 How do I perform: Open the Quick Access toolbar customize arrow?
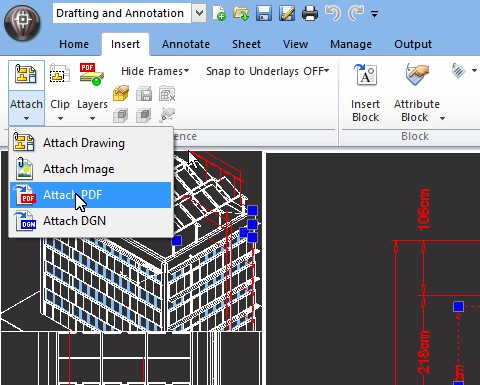point(374,14)
